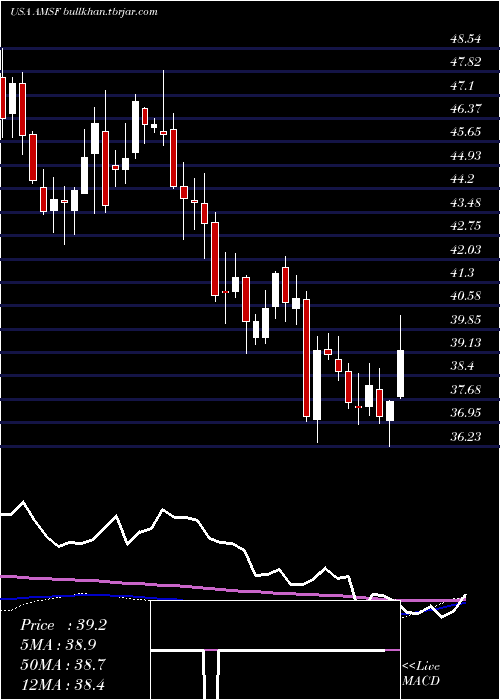500x700 pixels.
Task: Click the MACD histogram box
Action: pyautogui.click(x=275, y=650)
